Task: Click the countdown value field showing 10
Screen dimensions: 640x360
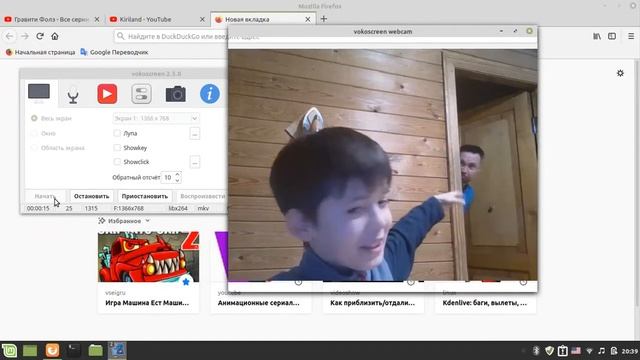Action: coord(168,178)
